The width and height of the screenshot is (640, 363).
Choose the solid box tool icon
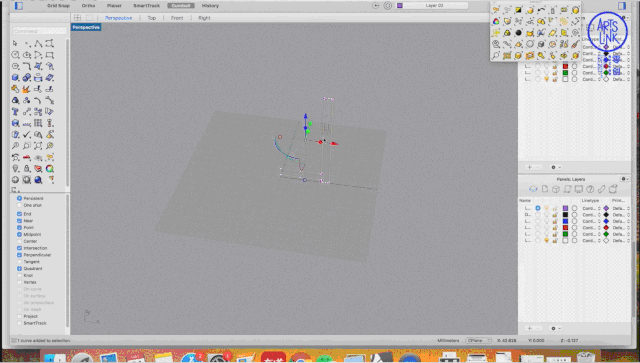pos(16,78)
